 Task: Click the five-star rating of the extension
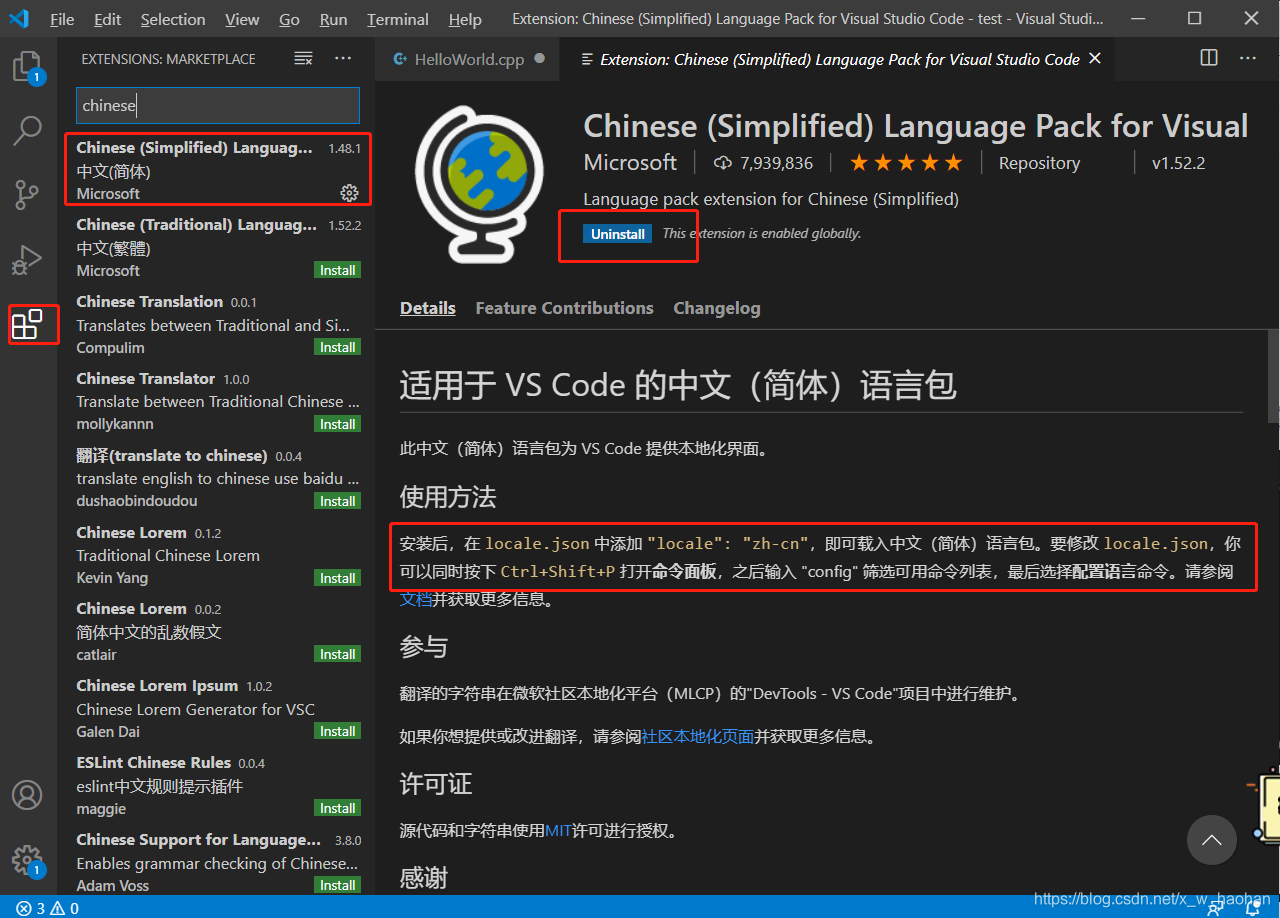point(905,162)
